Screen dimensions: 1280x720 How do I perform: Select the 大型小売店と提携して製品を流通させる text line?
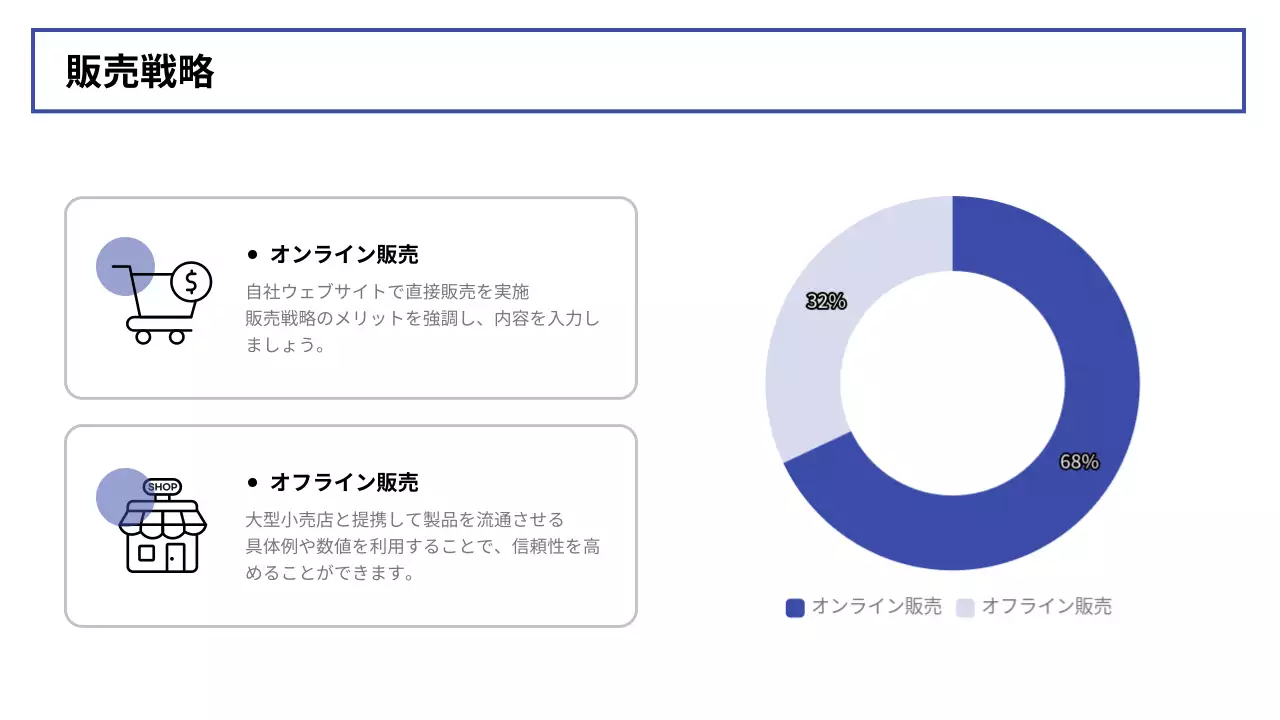pos(405,520)
